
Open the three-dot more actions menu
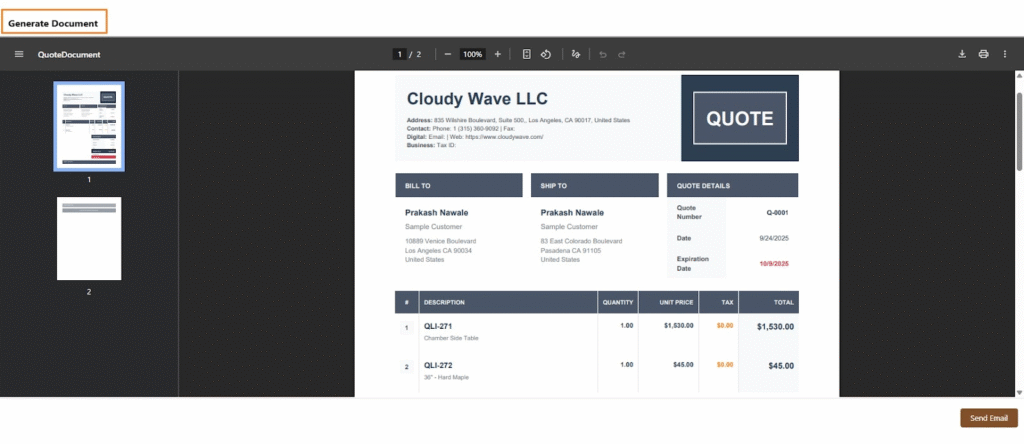tap(1005, 54)
